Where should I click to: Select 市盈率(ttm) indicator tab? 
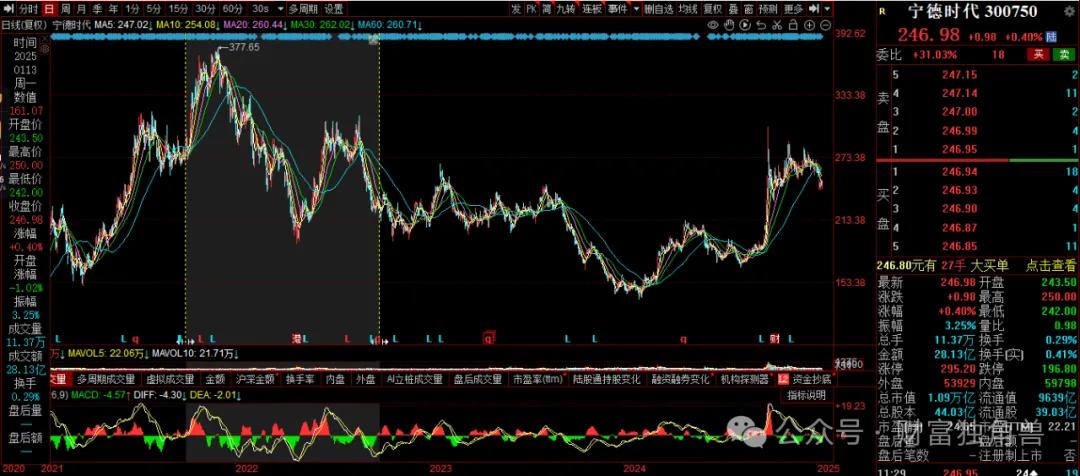538,380
